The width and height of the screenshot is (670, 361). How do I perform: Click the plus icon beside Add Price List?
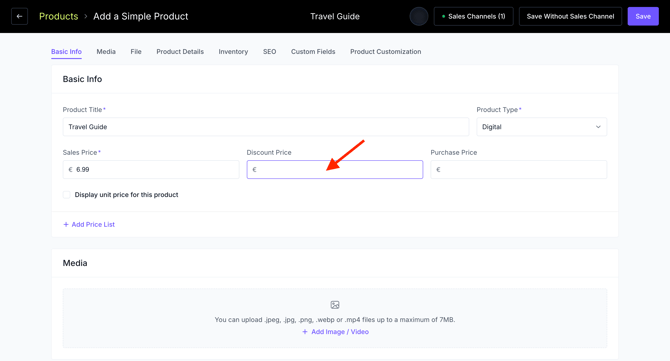click(x=66, y=224)
